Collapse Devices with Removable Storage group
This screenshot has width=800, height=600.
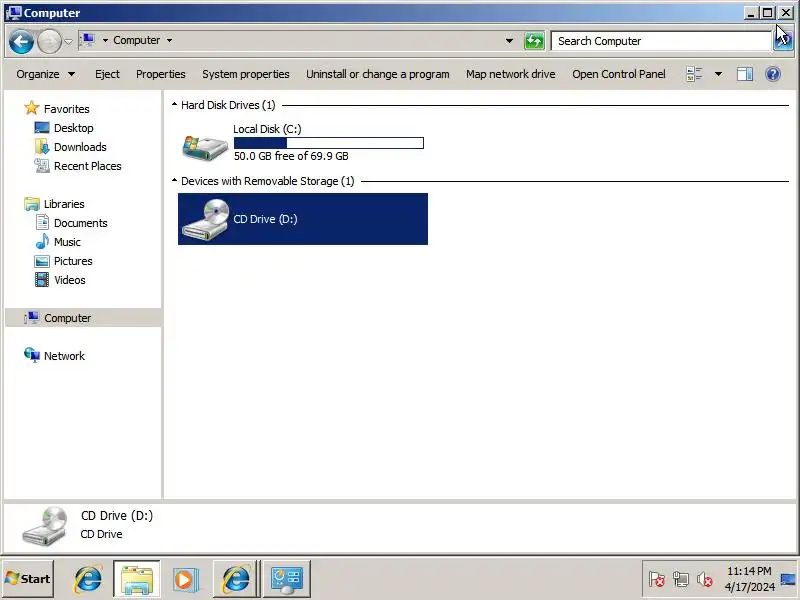[x=174, y=181]
